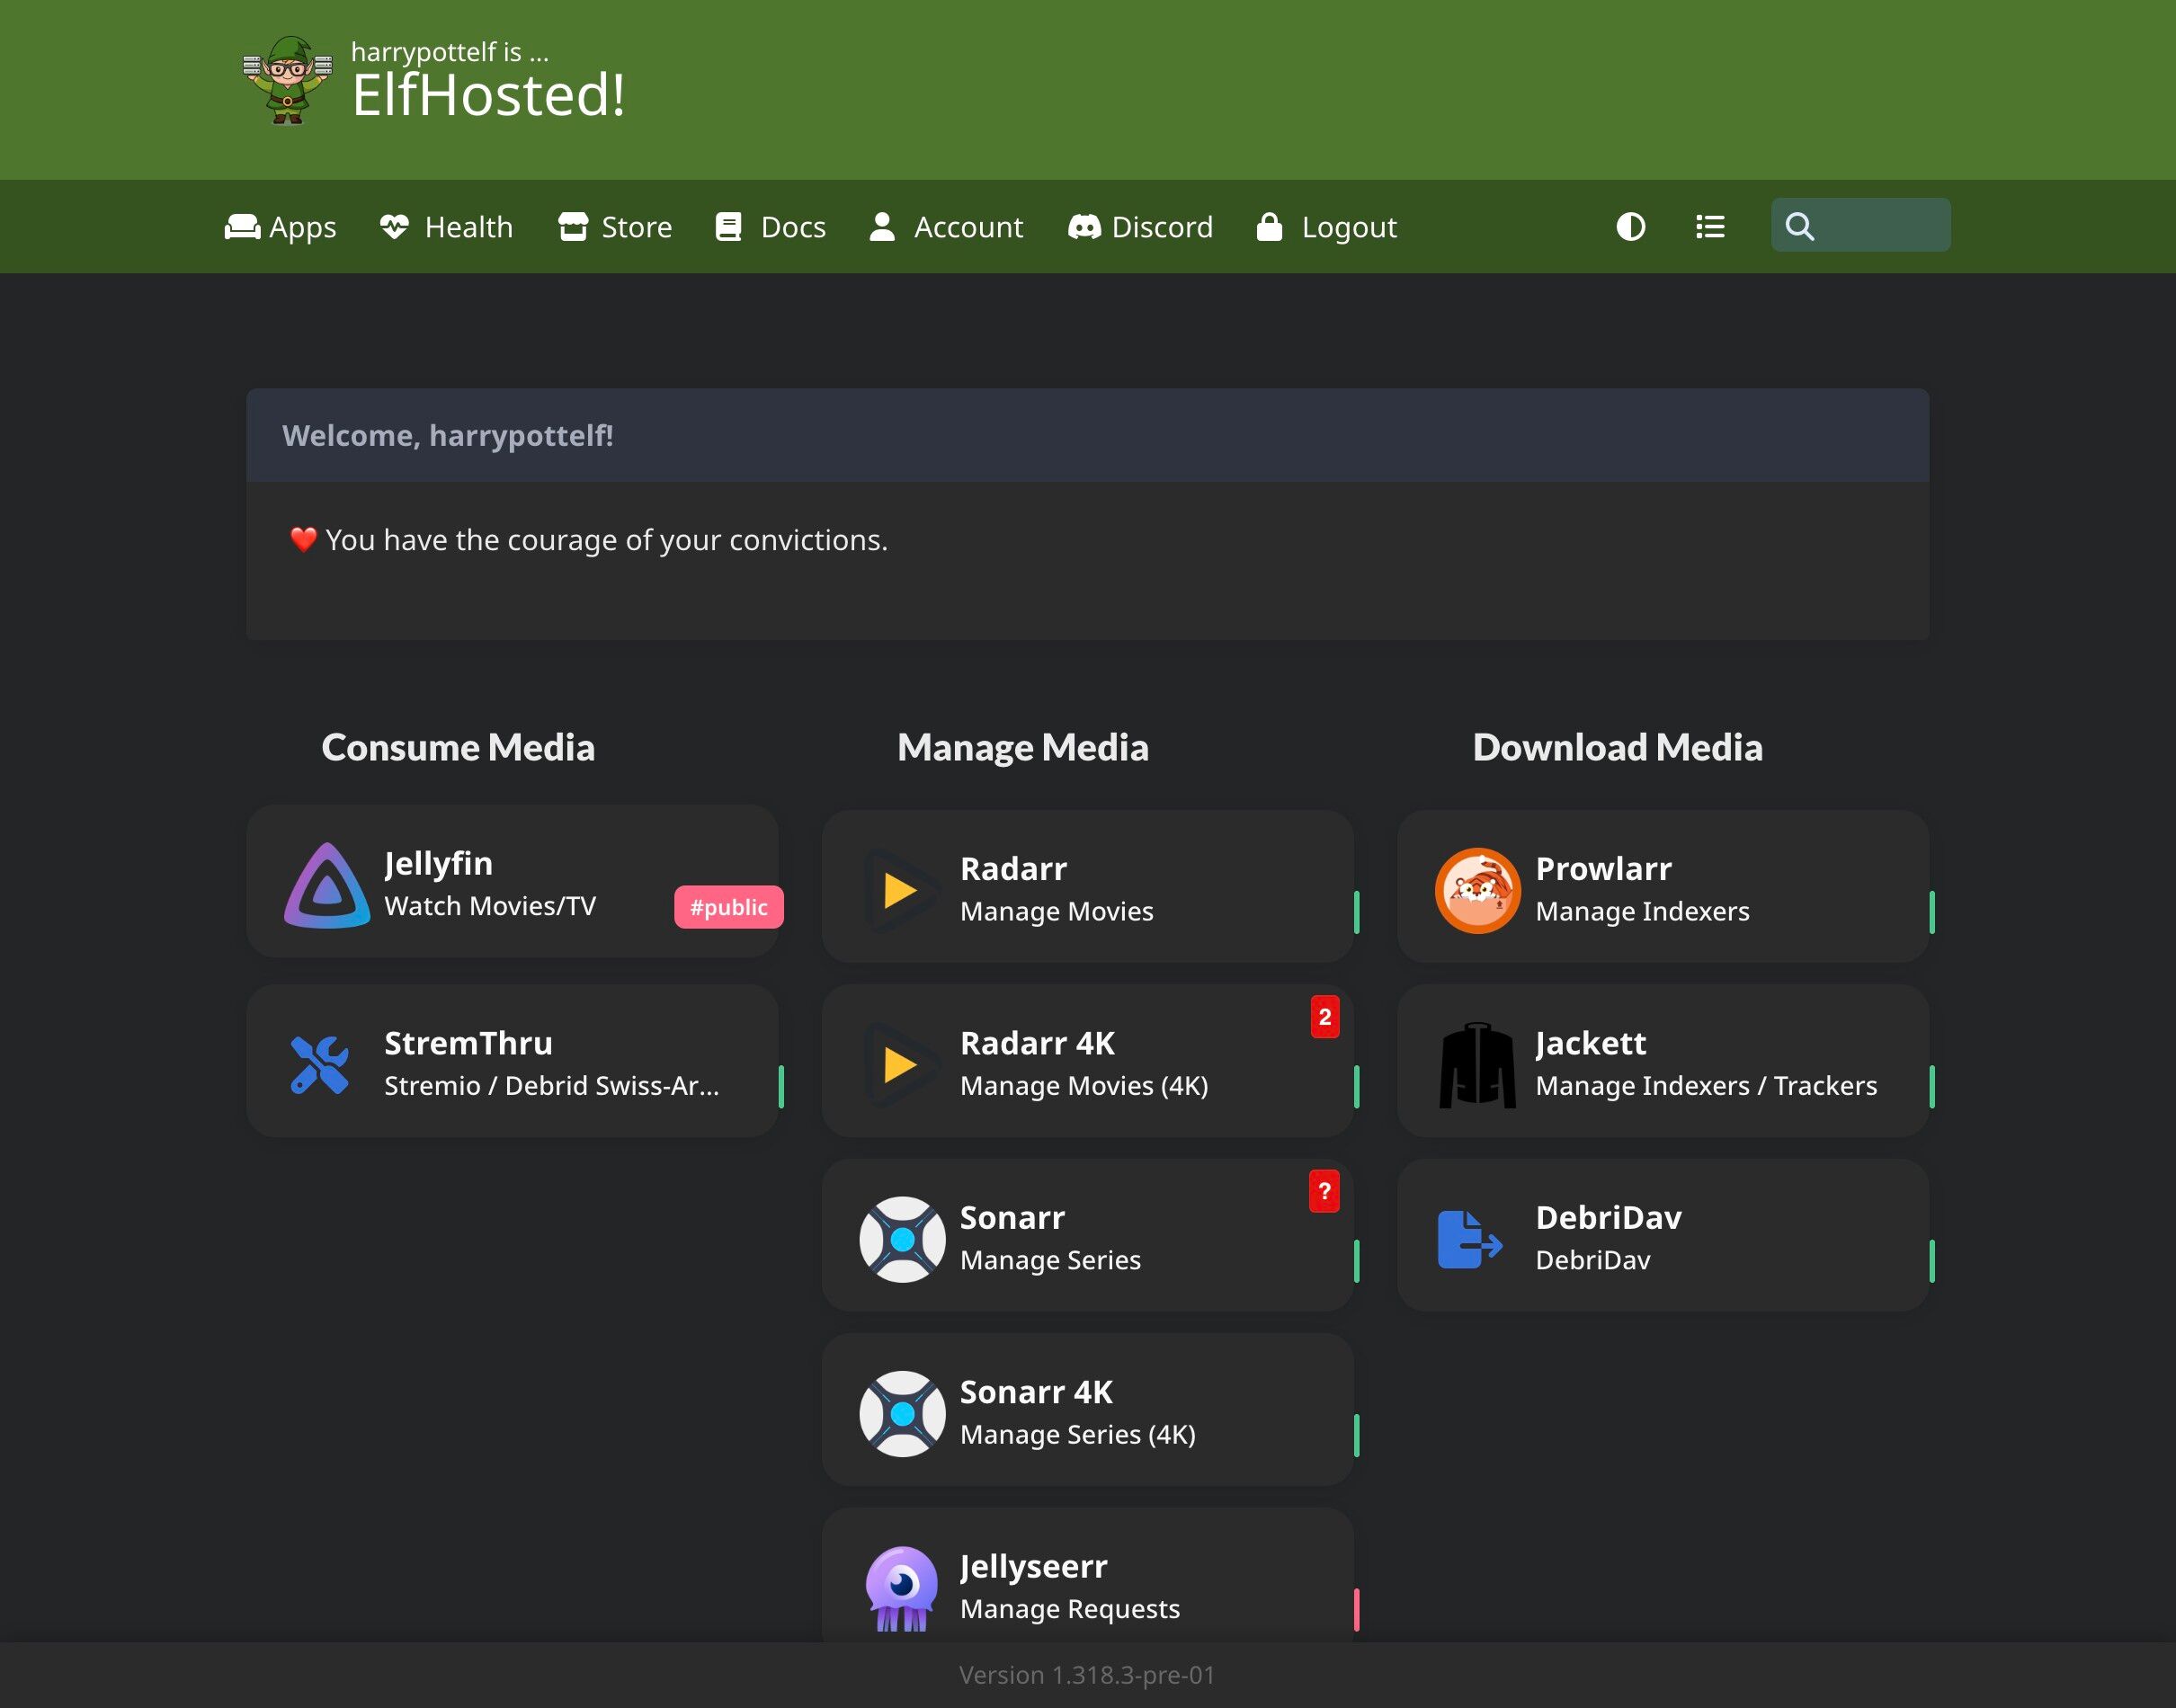Click the #public tag on Jellyfin
The height and width of the screenshot is (1708, 2176).
728,907
